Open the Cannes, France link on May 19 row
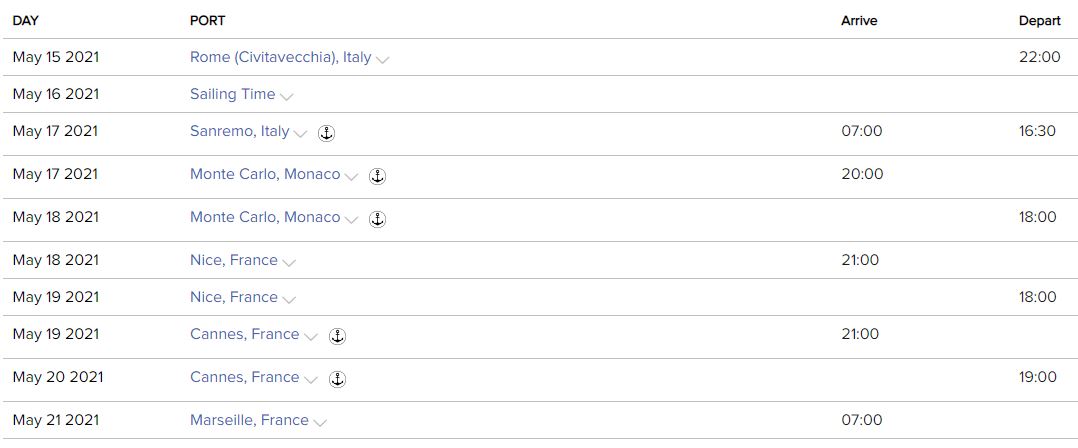 (244, 334)
